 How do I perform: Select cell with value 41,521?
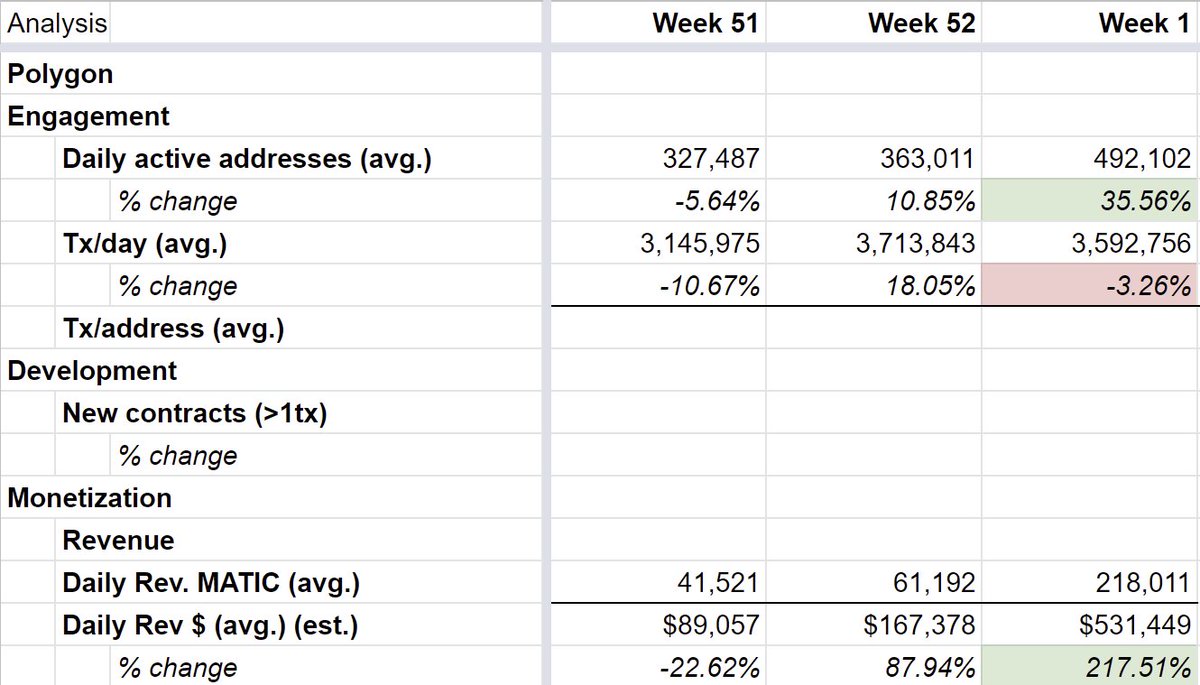659,583
